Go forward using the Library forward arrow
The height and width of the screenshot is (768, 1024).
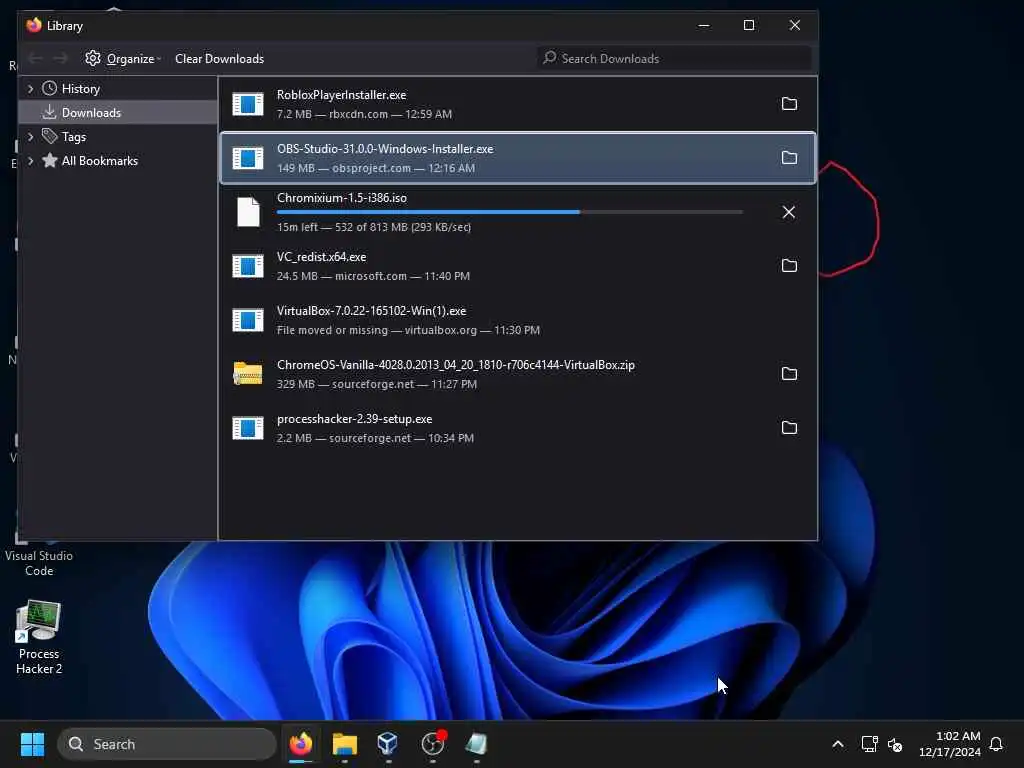[61, 59]
